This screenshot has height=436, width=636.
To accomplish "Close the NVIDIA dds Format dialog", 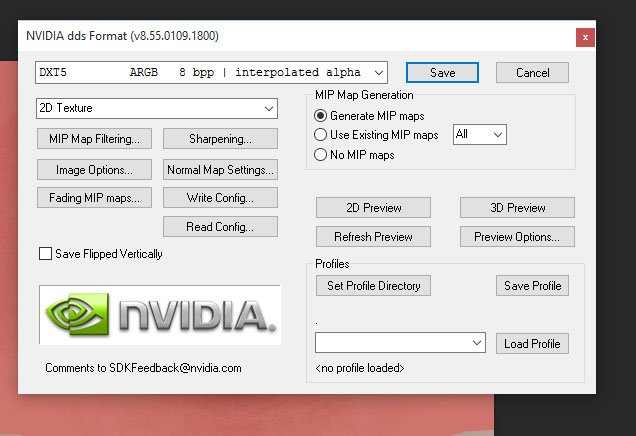I will 585,37.
